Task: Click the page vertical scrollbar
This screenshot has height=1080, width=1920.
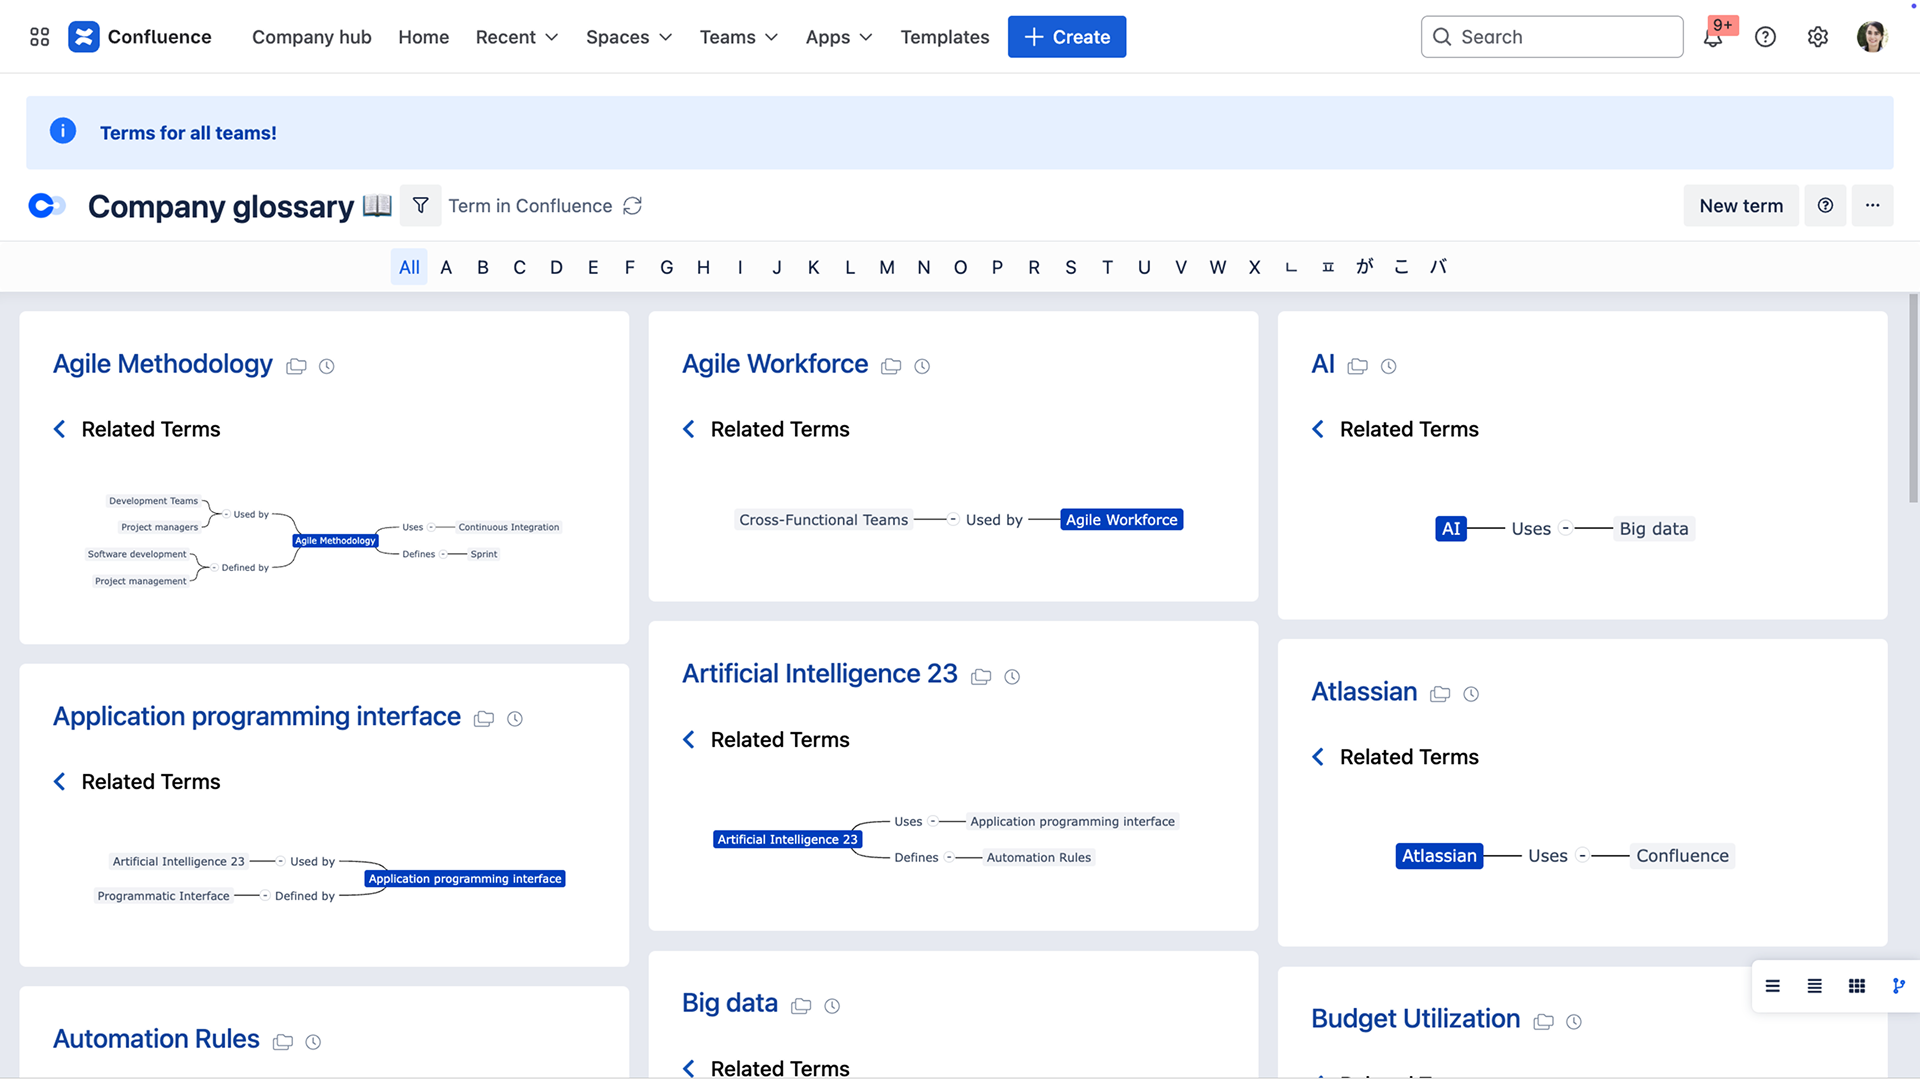Action: tap(1913, 398)
